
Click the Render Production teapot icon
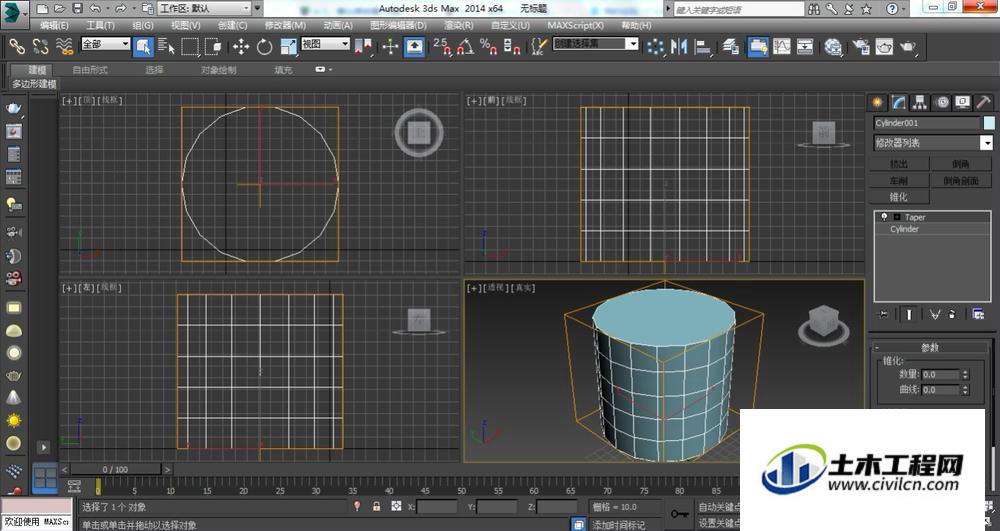pyautogui.click(x=908, y=47)
